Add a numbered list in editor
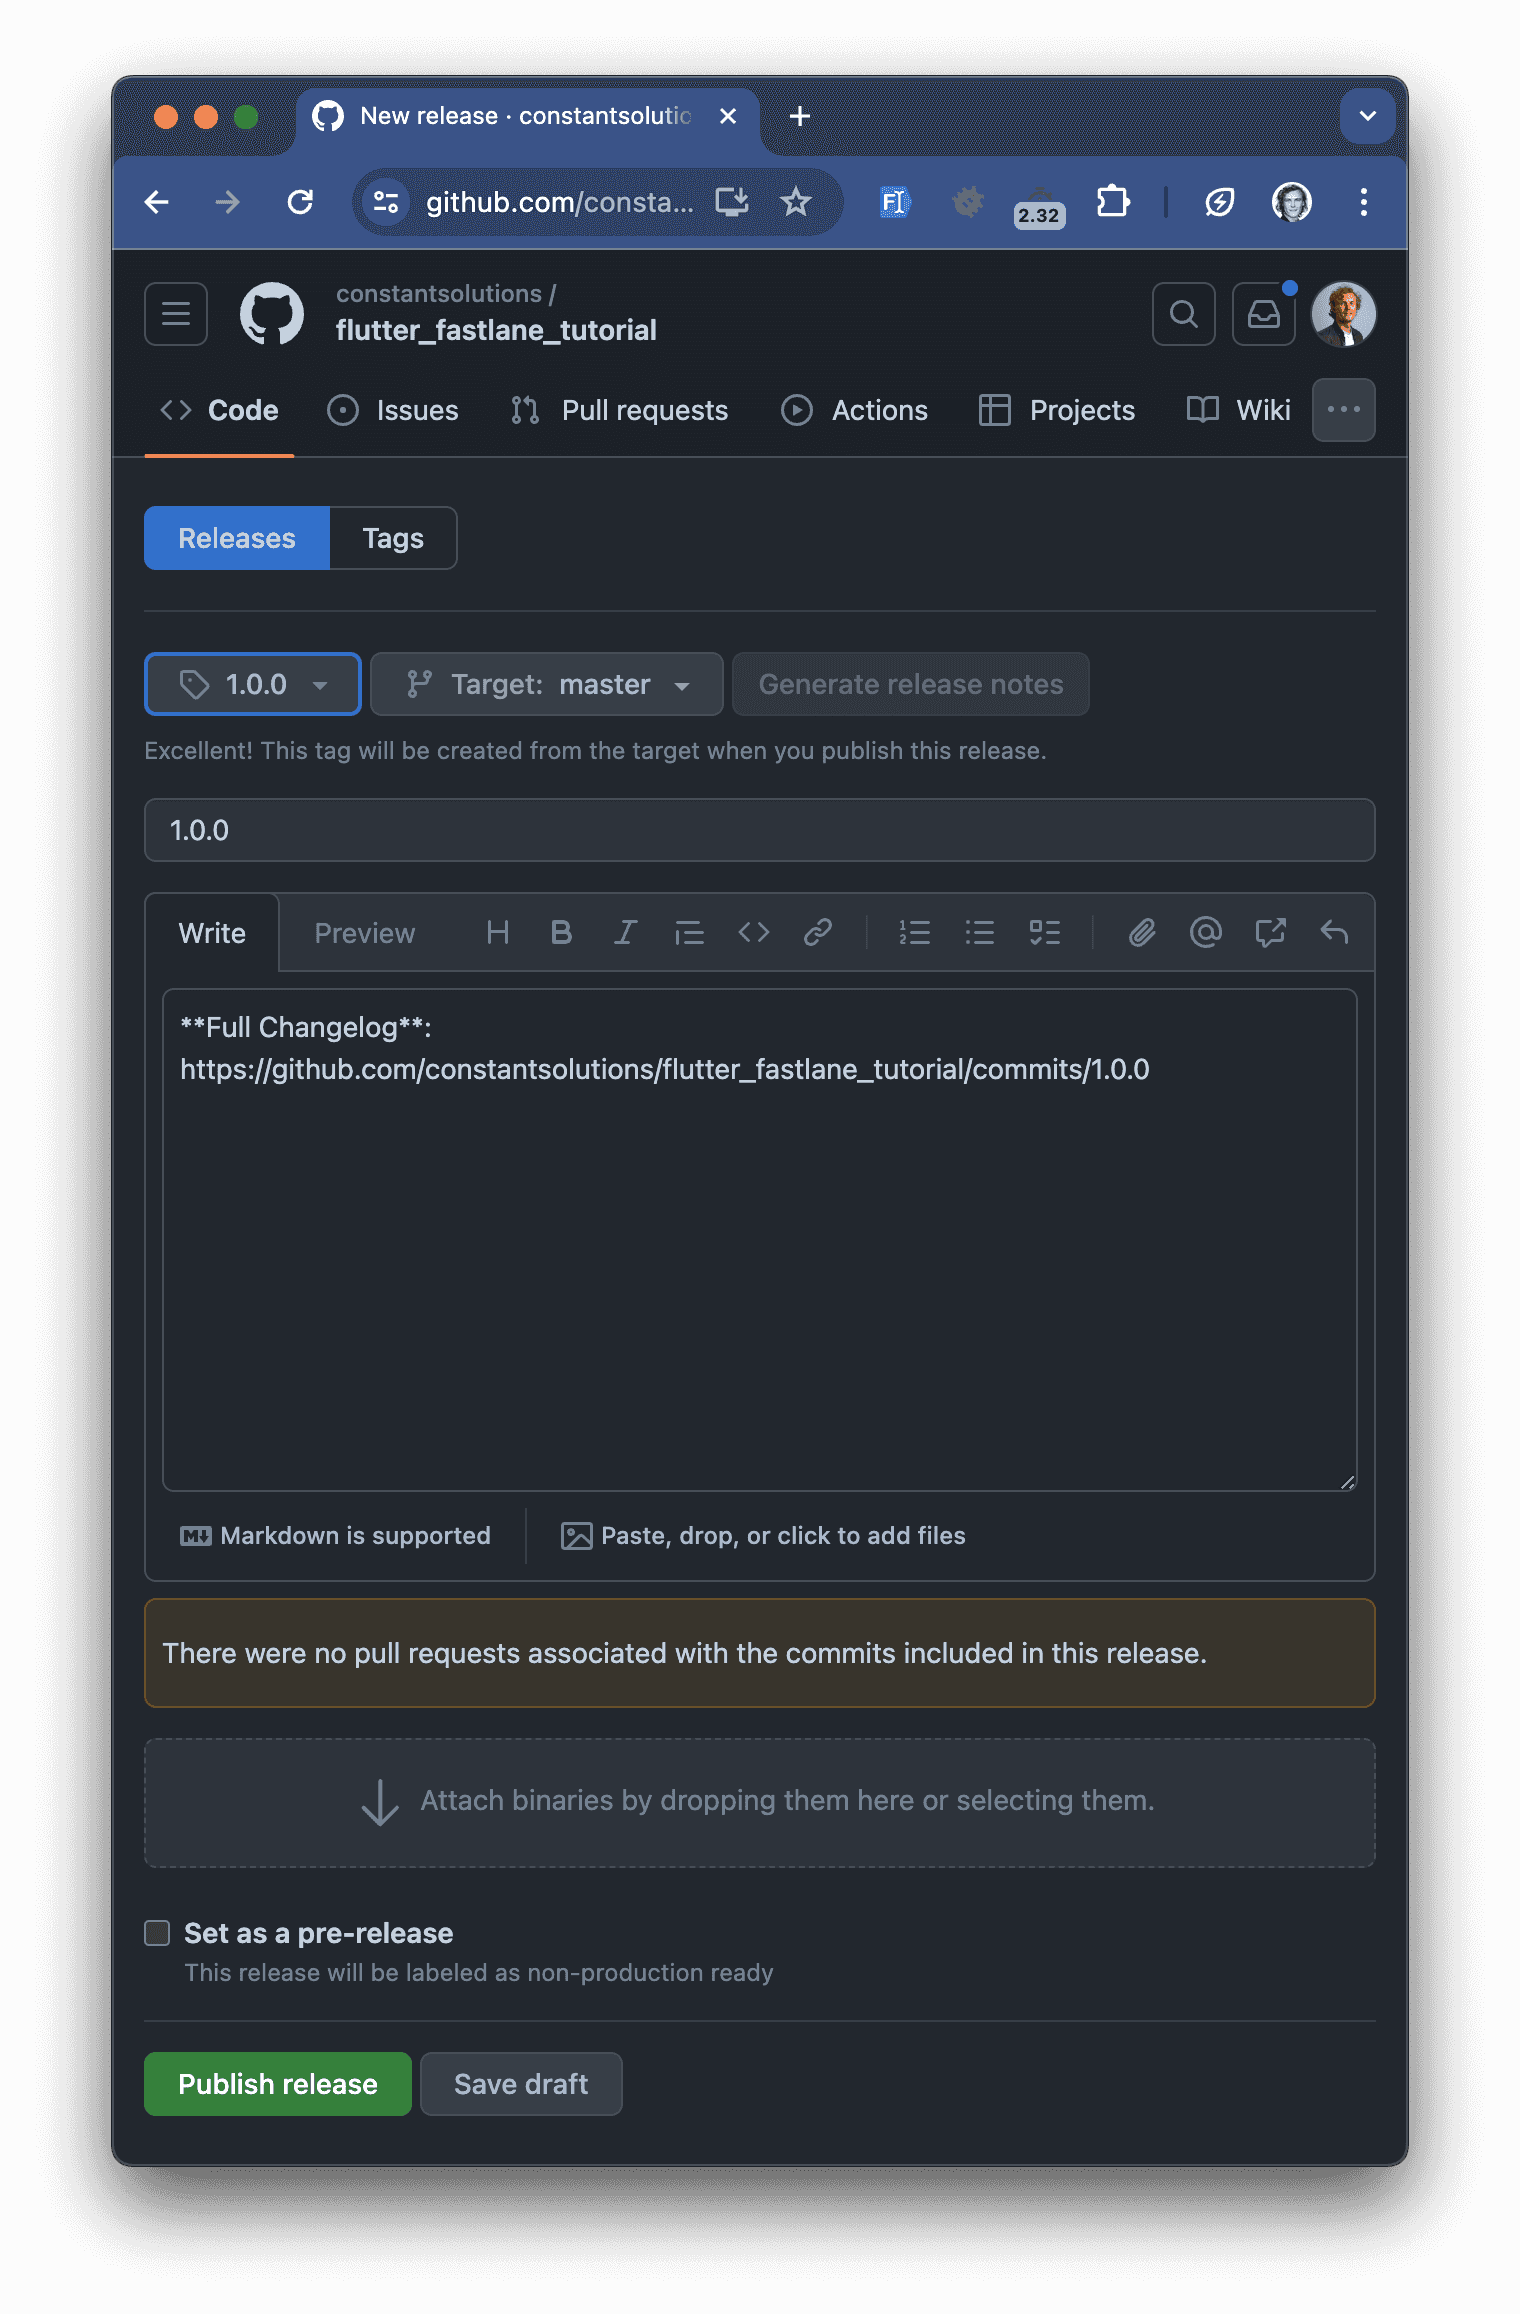Viewport: 1520px width, 2314px height. [x=914, y=933]
